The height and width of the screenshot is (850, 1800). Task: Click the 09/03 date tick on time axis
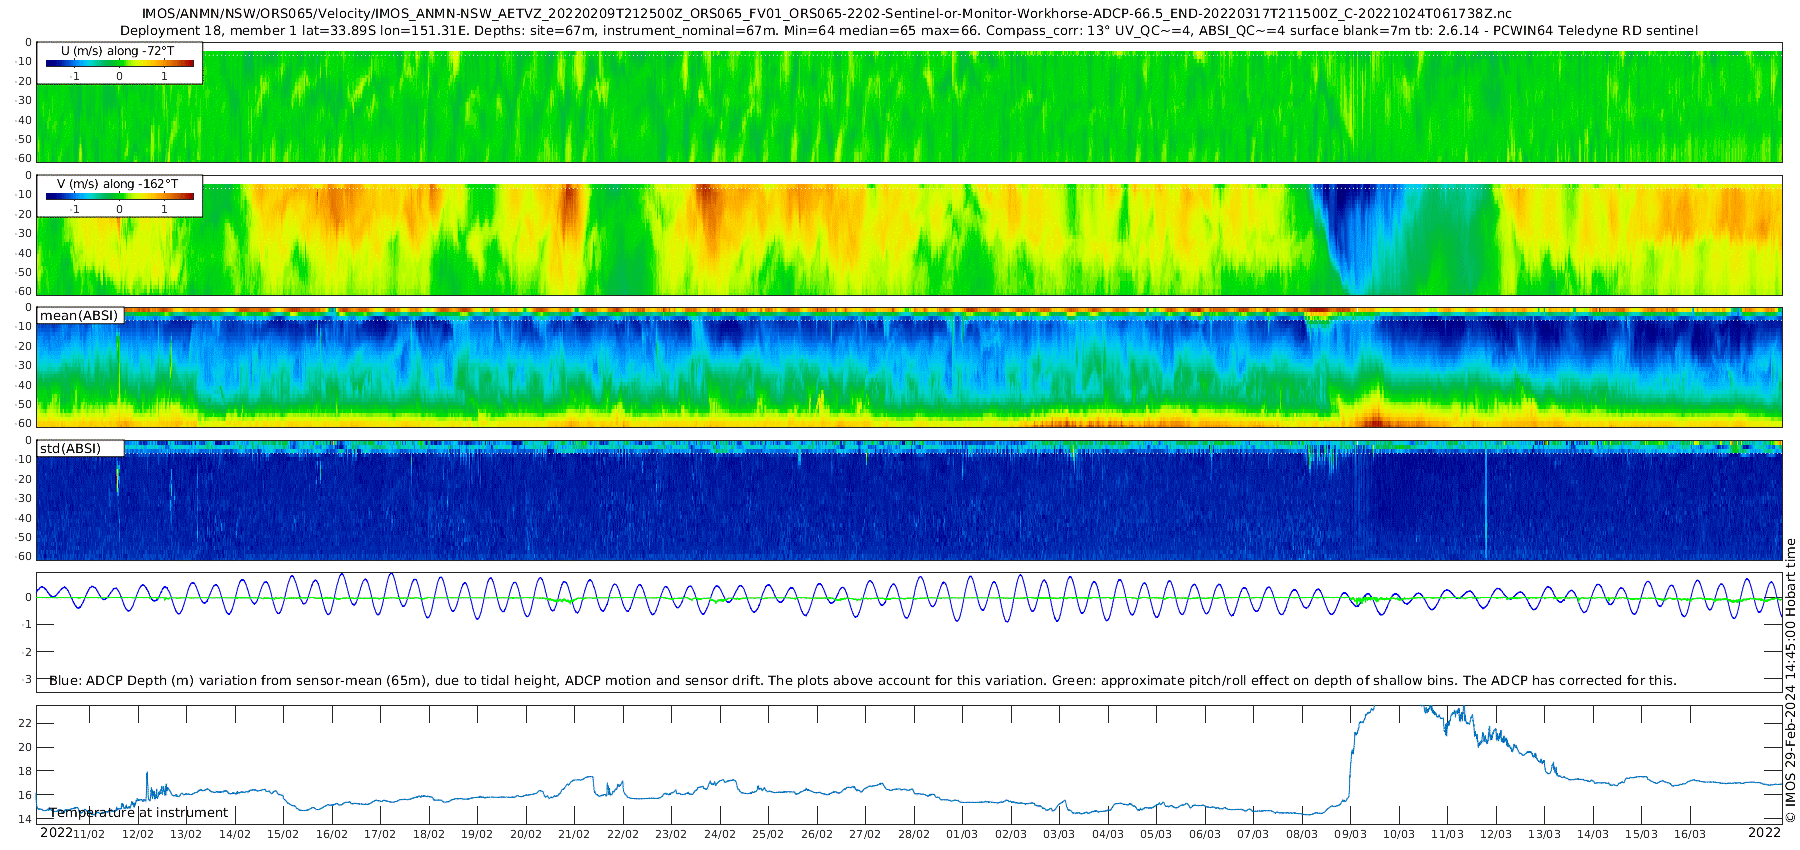pyautogui.click(x=1350, y=834)
